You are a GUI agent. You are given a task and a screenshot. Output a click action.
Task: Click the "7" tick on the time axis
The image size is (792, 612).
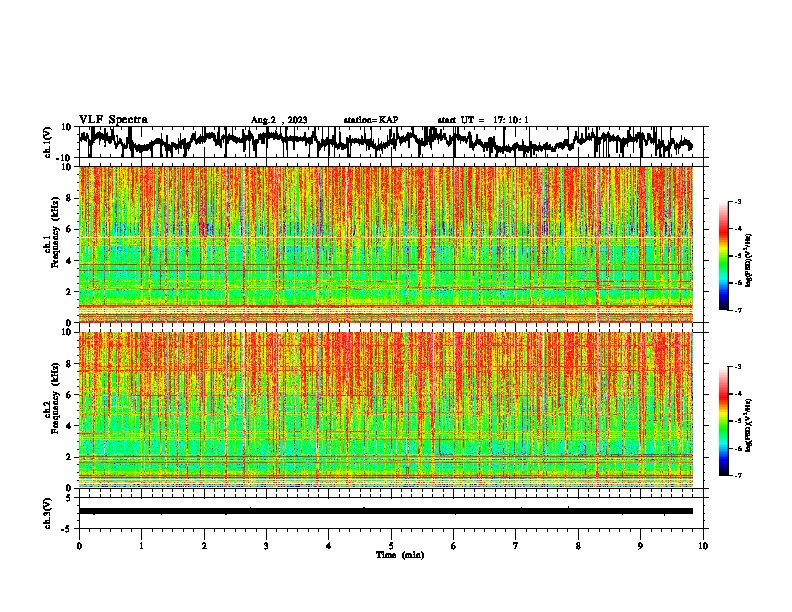[x=516, y=546]
